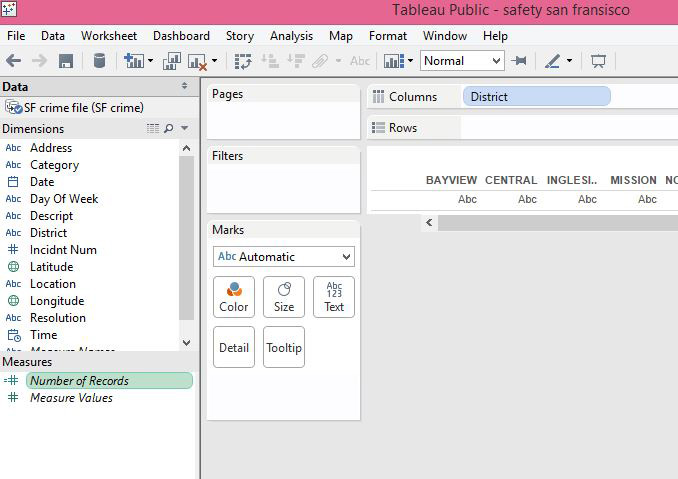This screenshot has height=479, width=678.
Task: Click the forward (redo) arrow in toolbar
Action: pos(39,61)
